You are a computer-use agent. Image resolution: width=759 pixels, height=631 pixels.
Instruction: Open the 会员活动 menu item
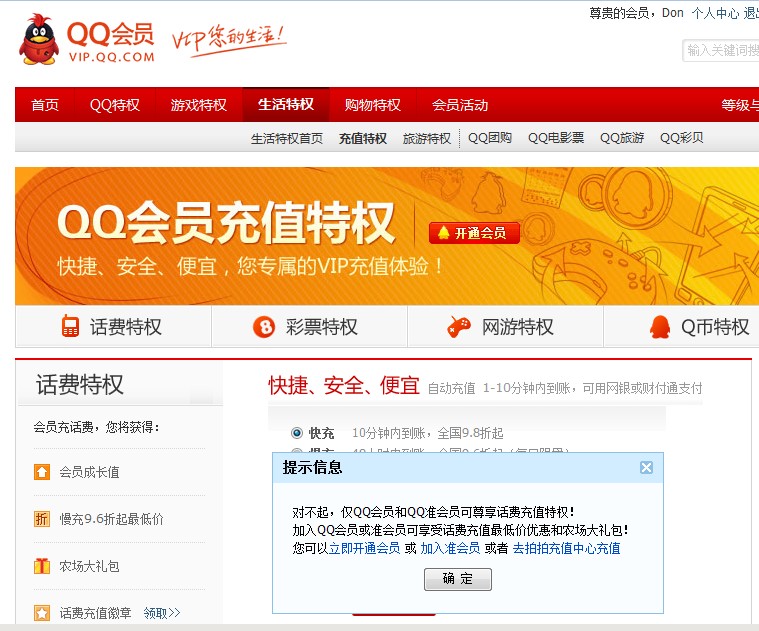(460, 105)
